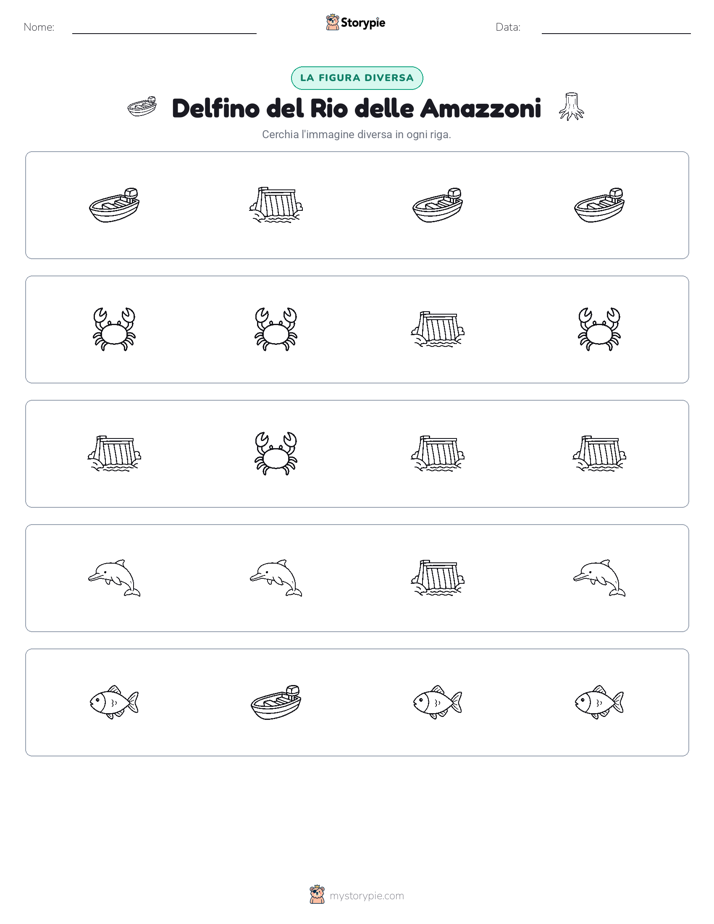Click the dam among crabs in row two
This screenshot has width=714, height=924.
click(x=437, y=329)
